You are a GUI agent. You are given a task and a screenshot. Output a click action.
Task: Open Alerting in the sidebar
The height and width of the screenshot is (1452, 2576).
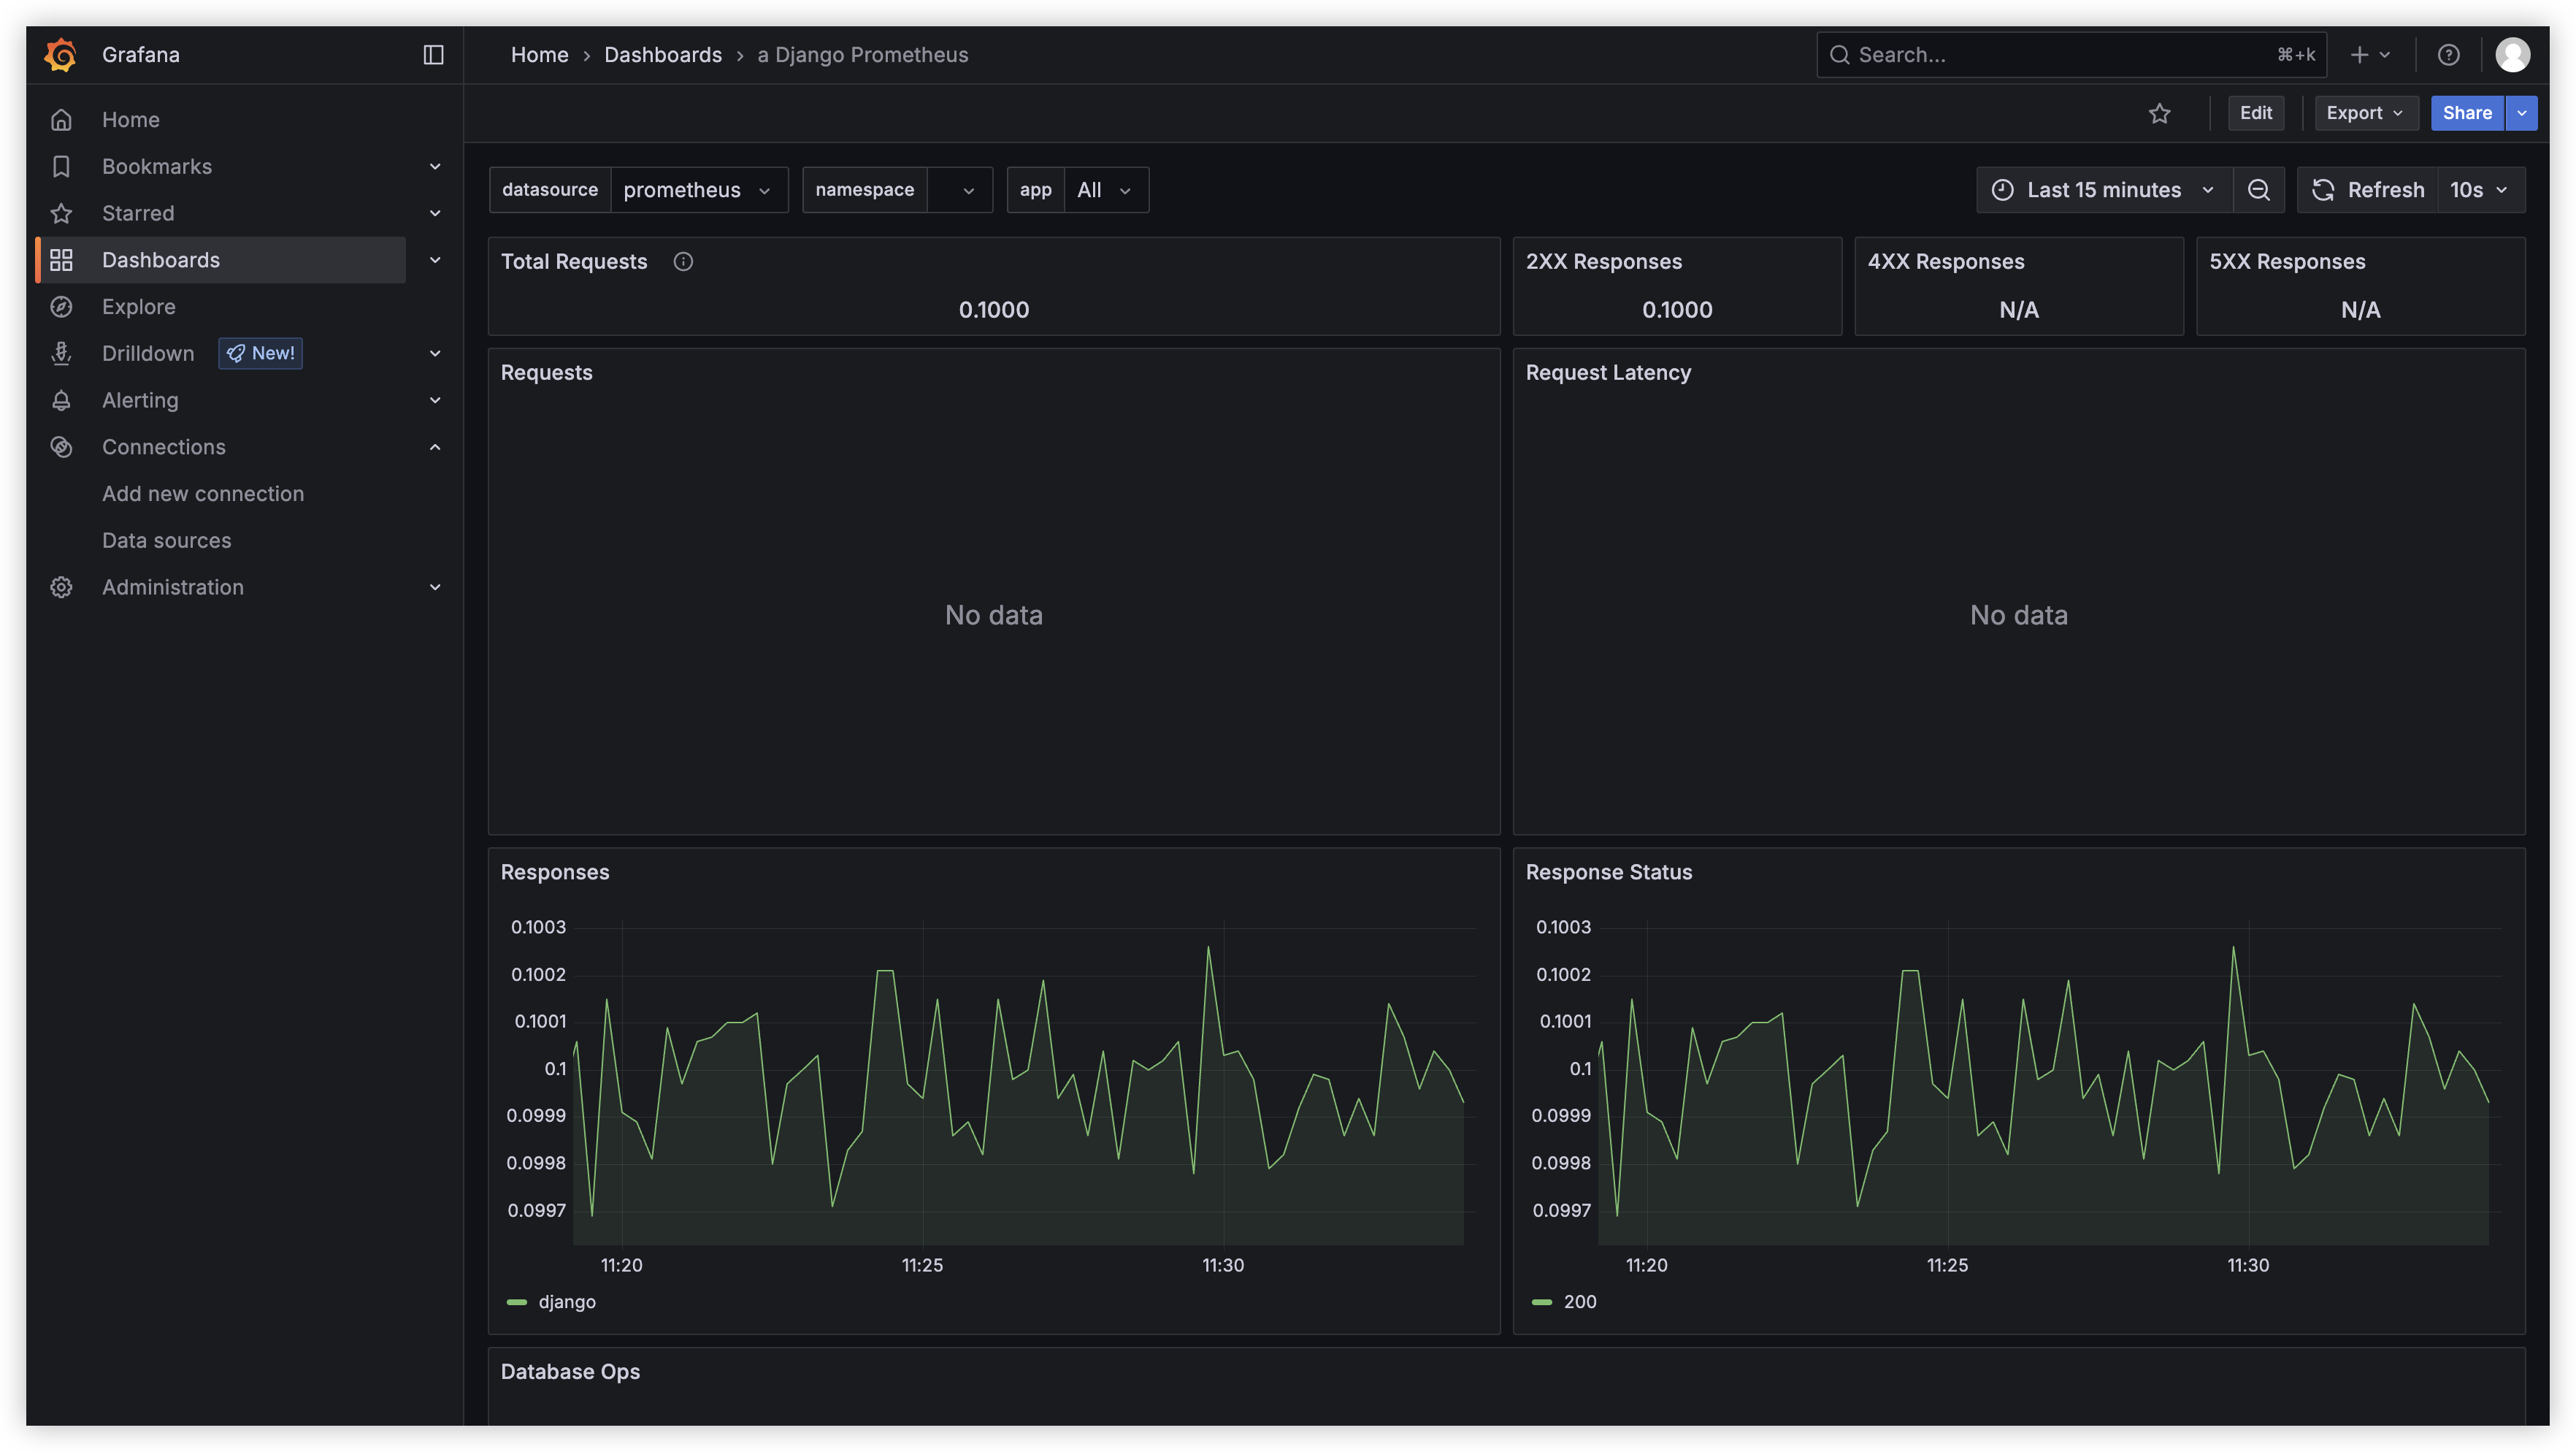(x=140, y=400)
